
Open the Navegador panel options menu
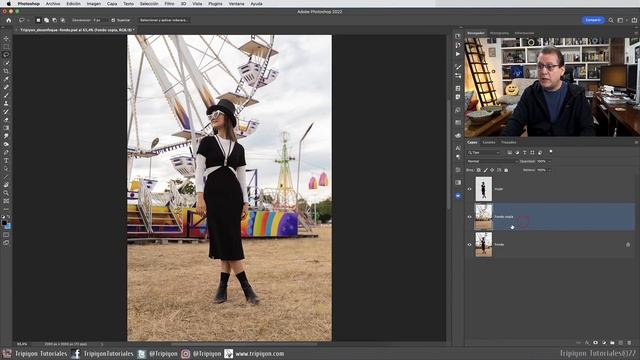click(x=636, y=33)
